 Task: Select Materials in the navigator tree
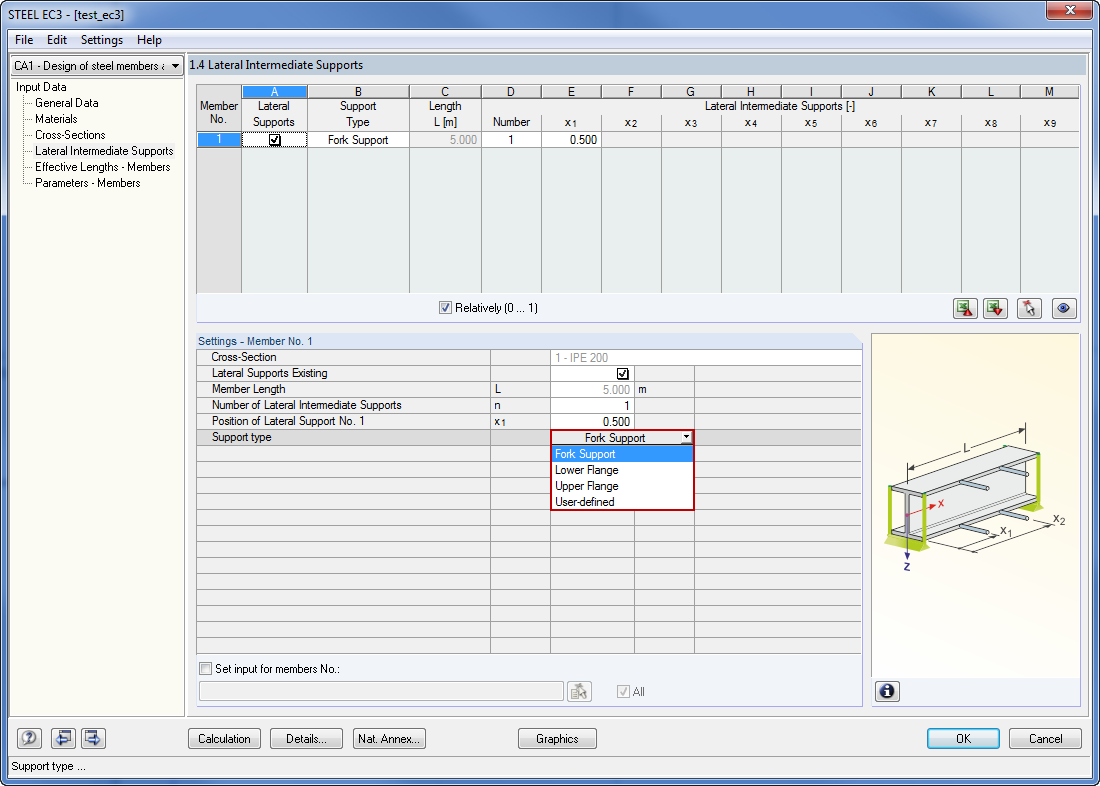(56, 119)
